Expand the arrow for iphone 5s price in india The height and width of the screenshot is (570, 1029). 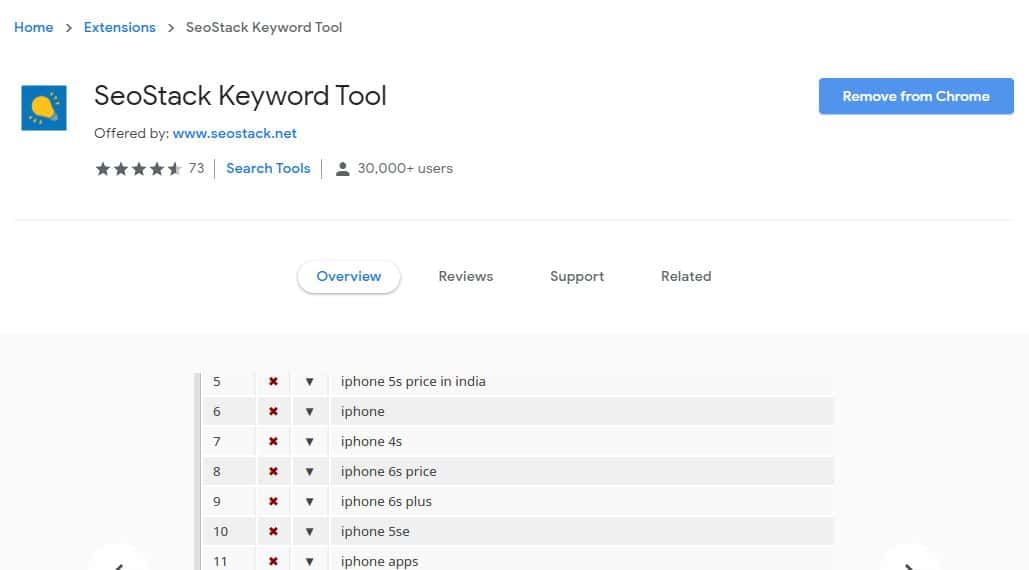pos(309,382)
